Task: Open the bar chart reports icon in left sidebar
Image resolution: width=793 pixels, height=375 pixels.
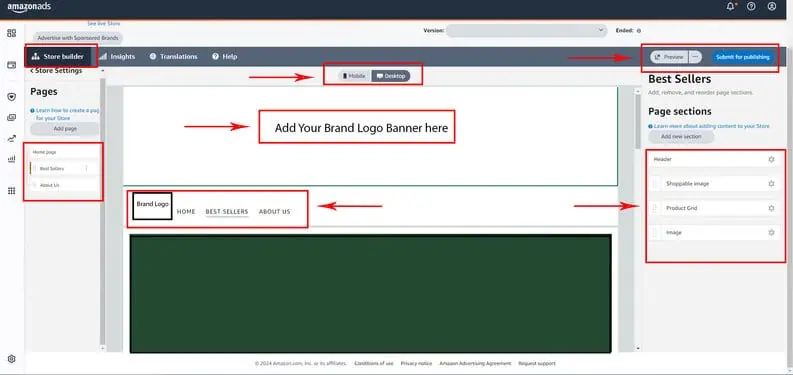Action: [12, 159]
